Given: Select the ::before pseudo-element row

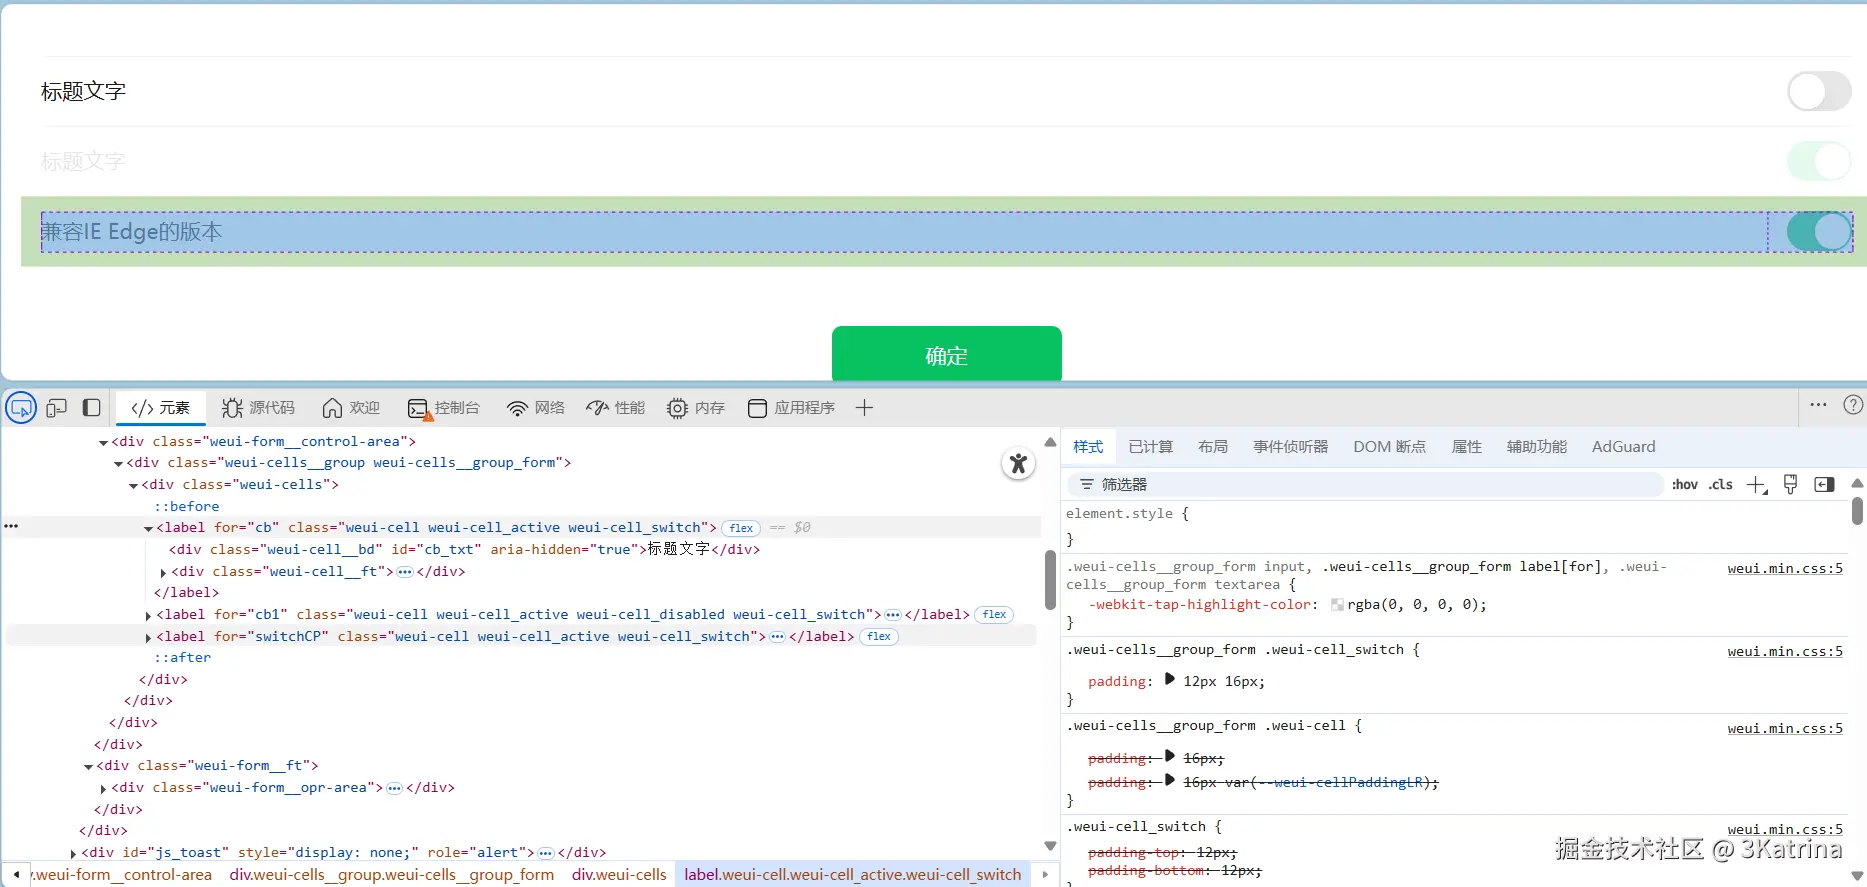Looking at the screenshot, I should click(186, 506).
